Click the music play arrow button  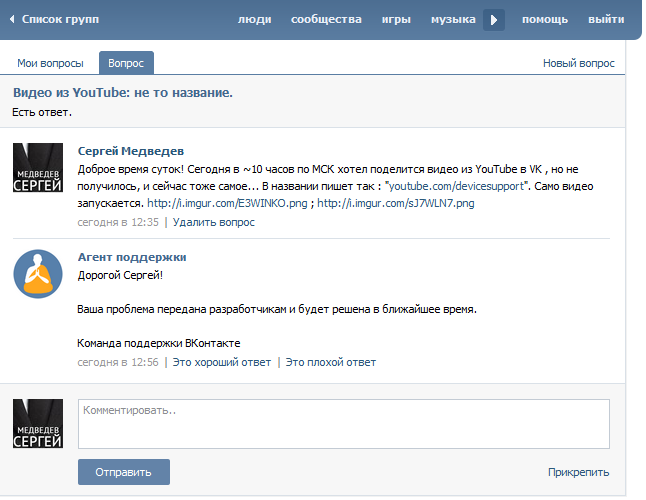494,20
